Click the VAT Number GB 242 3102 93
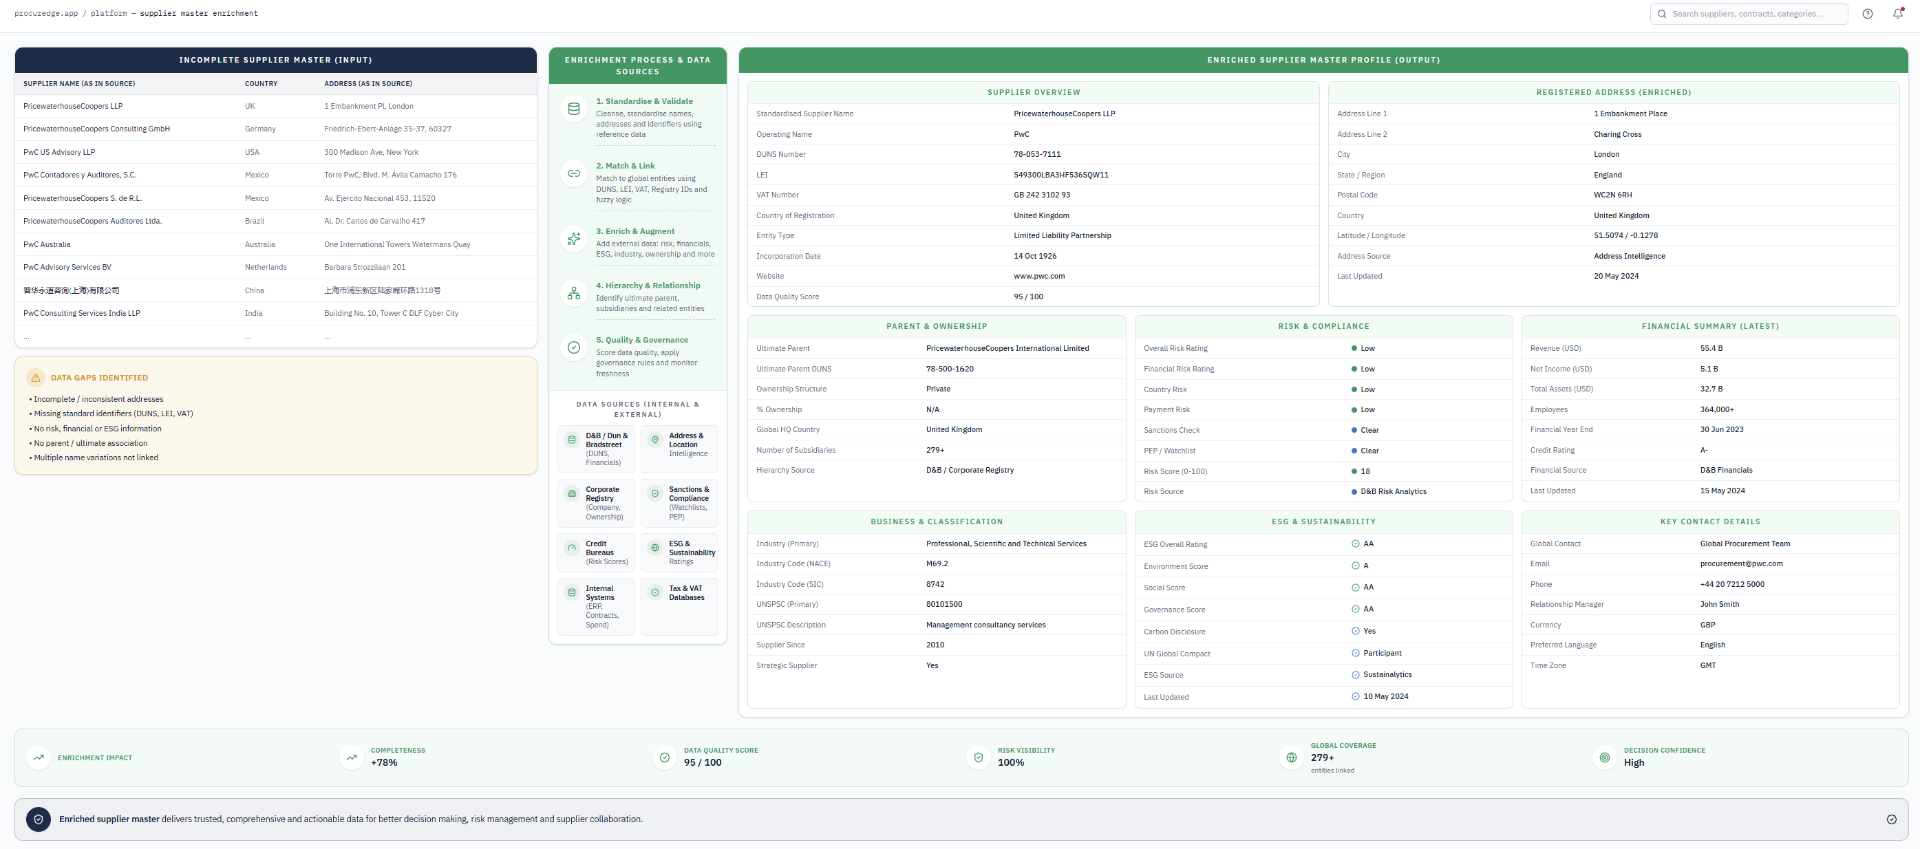 click(1042, 195)
